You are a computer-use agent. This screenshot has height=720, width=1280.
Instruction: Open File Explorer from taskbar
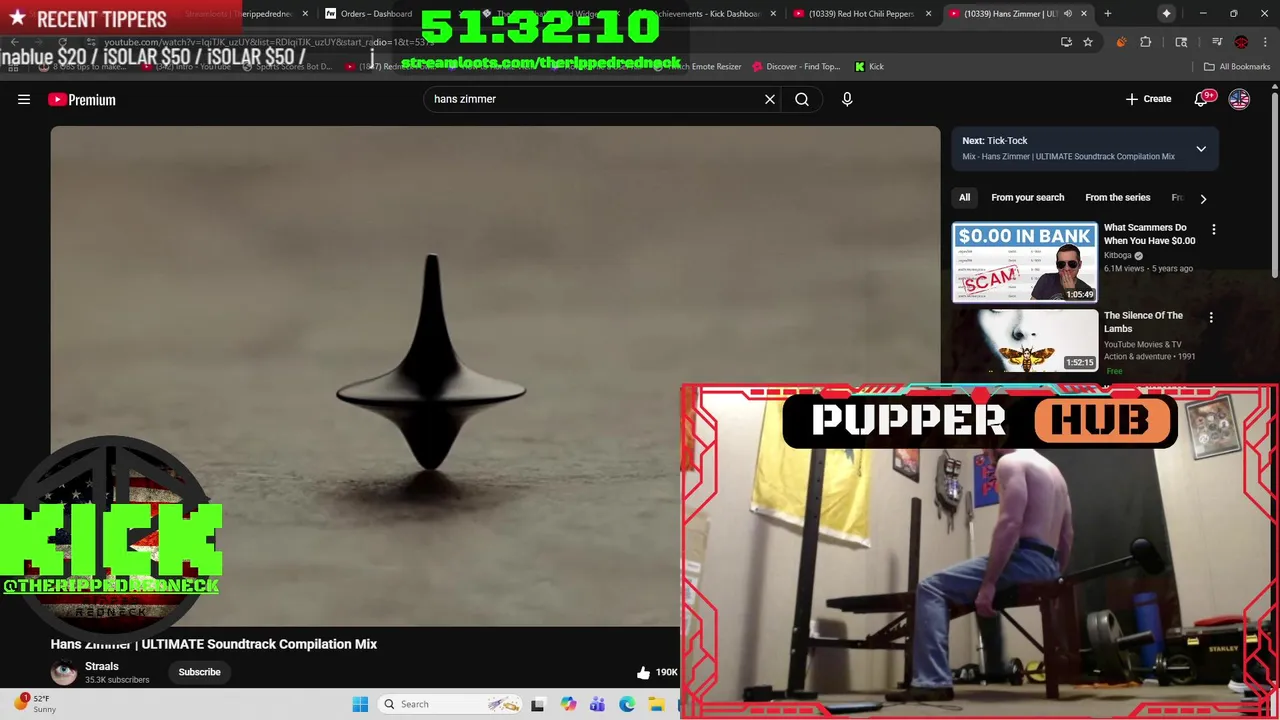[656, 704]
